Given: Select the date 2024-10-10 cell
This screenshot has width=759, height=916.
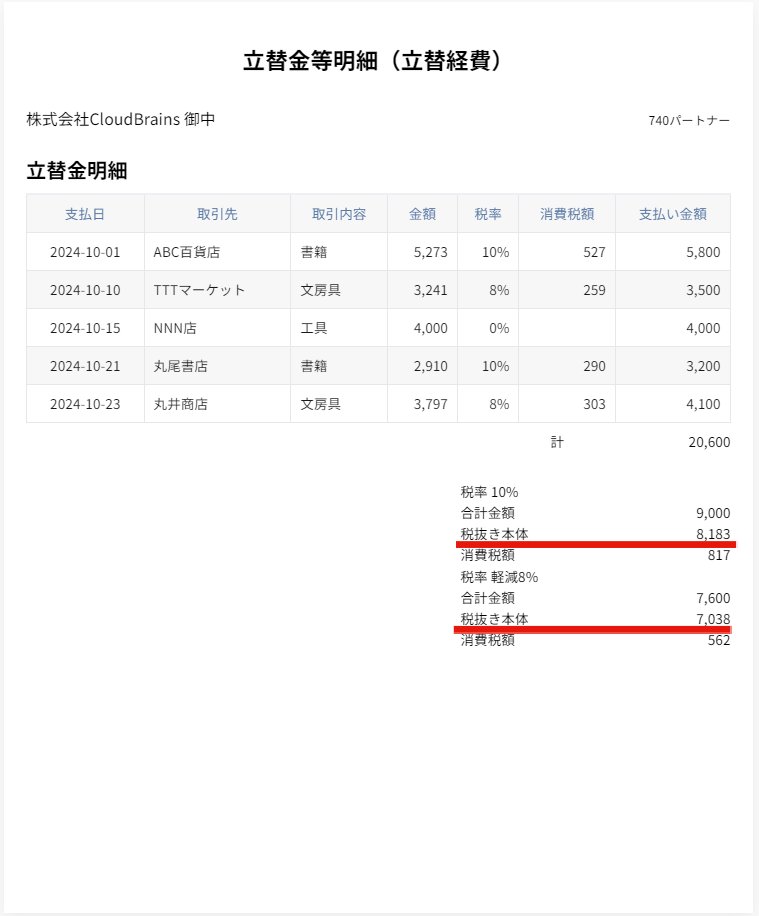Looking at the screenshot, I should point(85,290).
